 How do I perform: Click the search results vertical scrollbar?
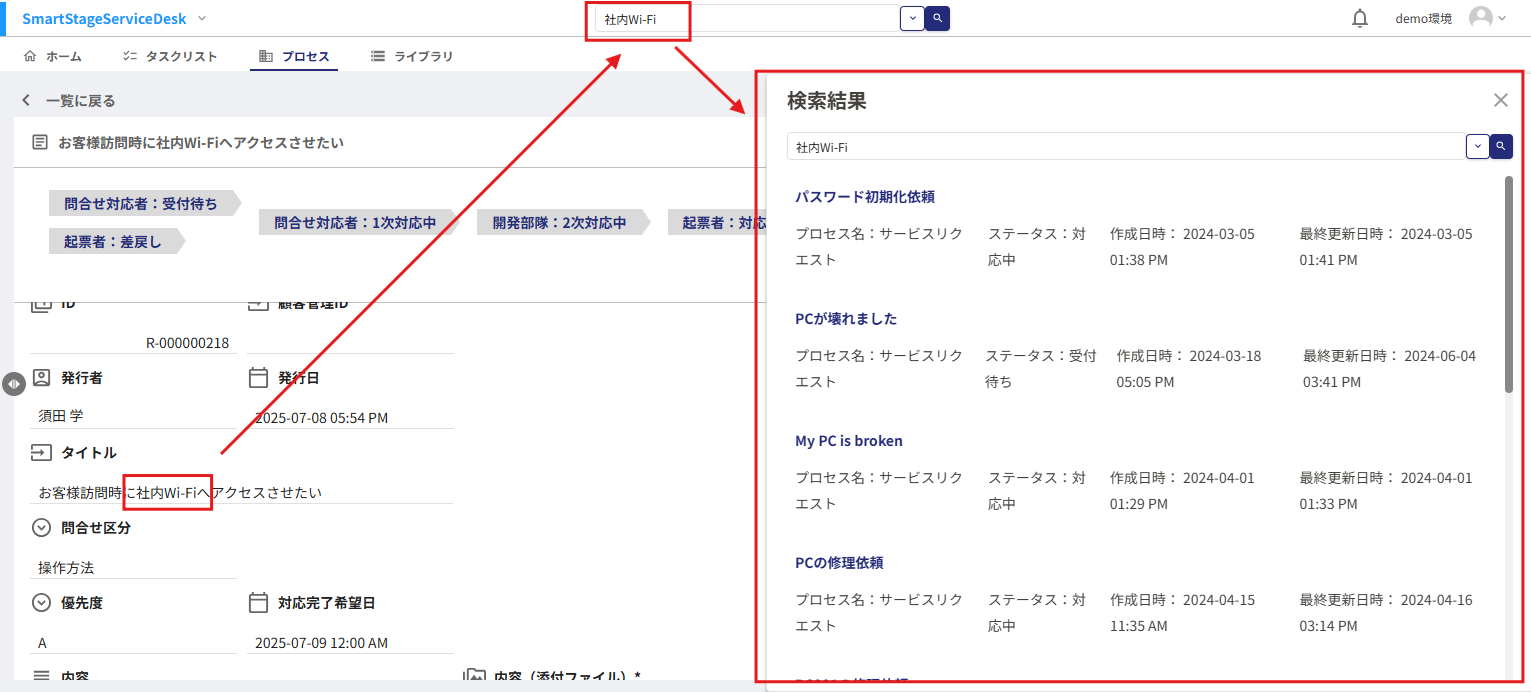pyautogui.click(x=1508, y=285)
